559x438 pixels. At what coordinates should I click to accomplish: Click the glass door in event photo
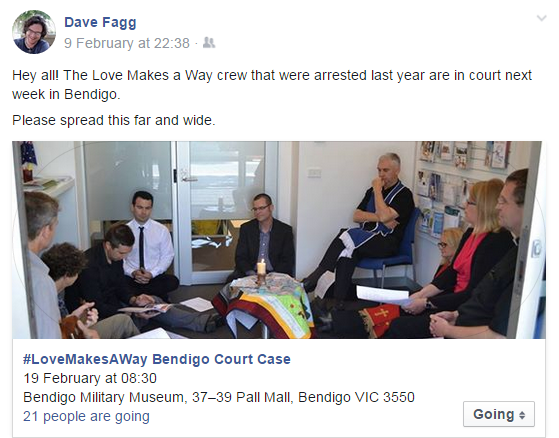[228, 212]
